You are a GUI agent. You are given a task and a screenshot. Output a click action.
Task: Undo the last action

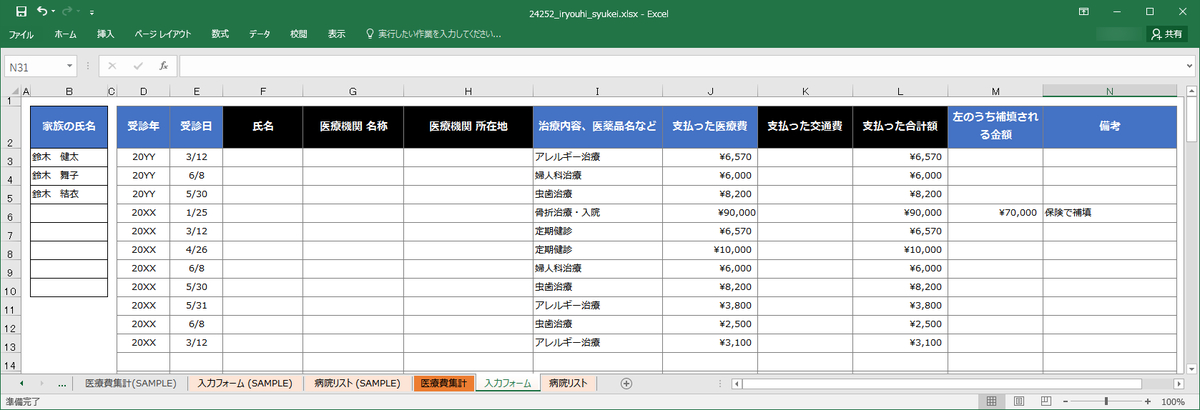(41, 12)
